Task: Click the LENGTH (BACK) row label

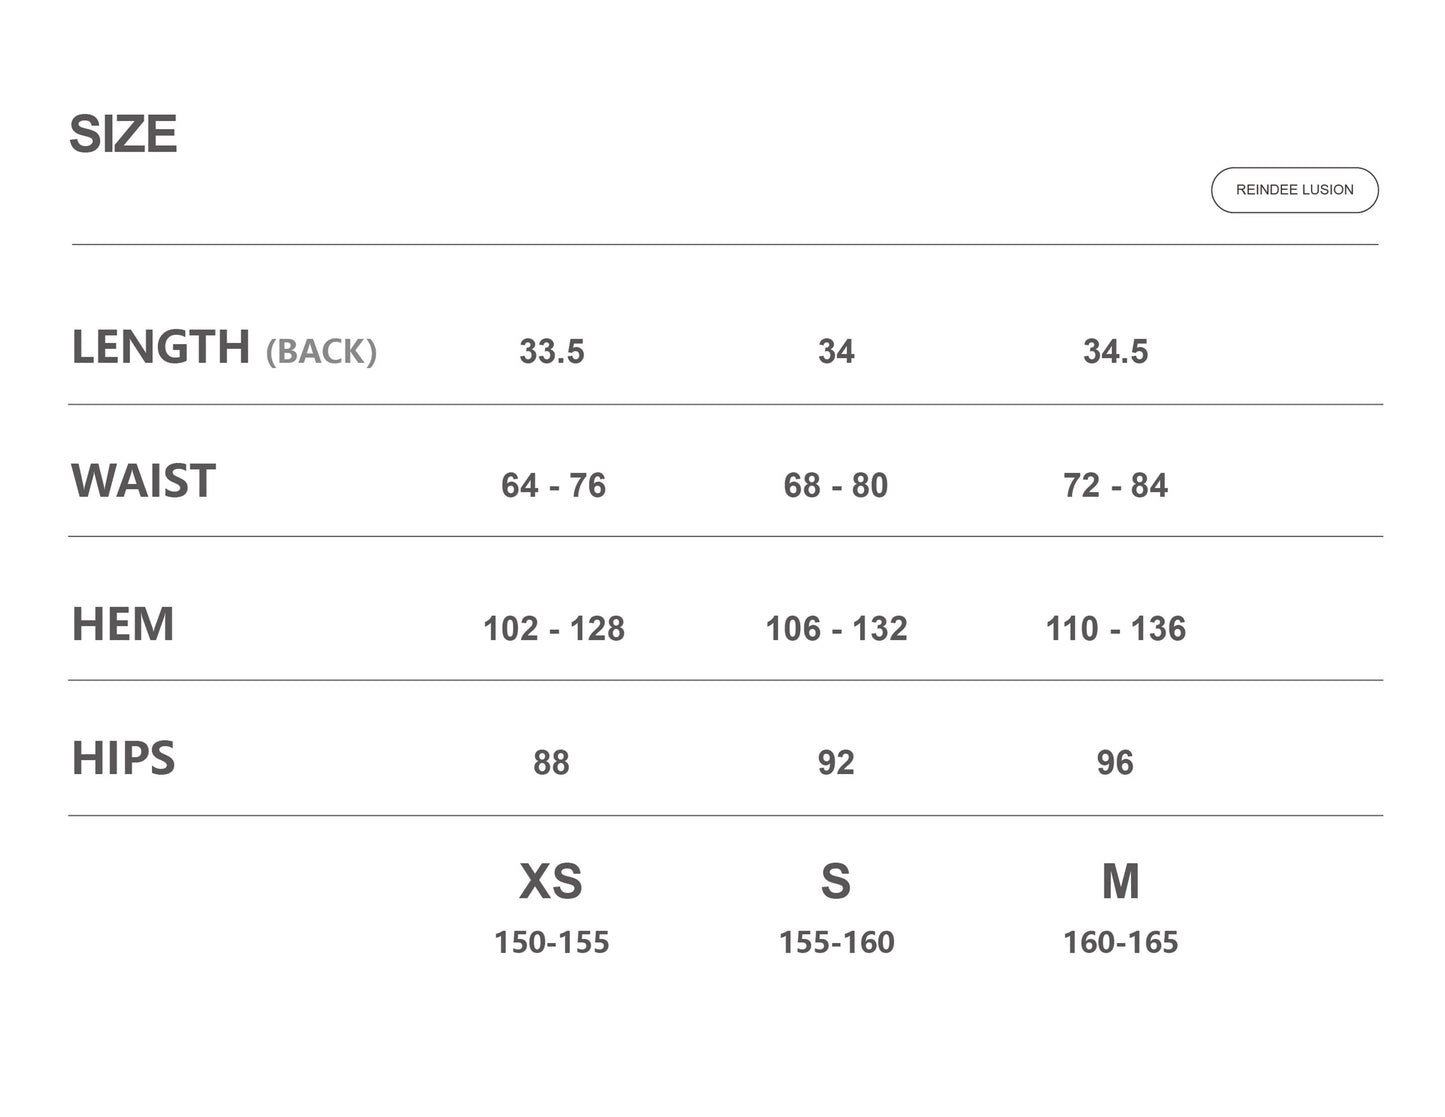Action: click(223, 348)
